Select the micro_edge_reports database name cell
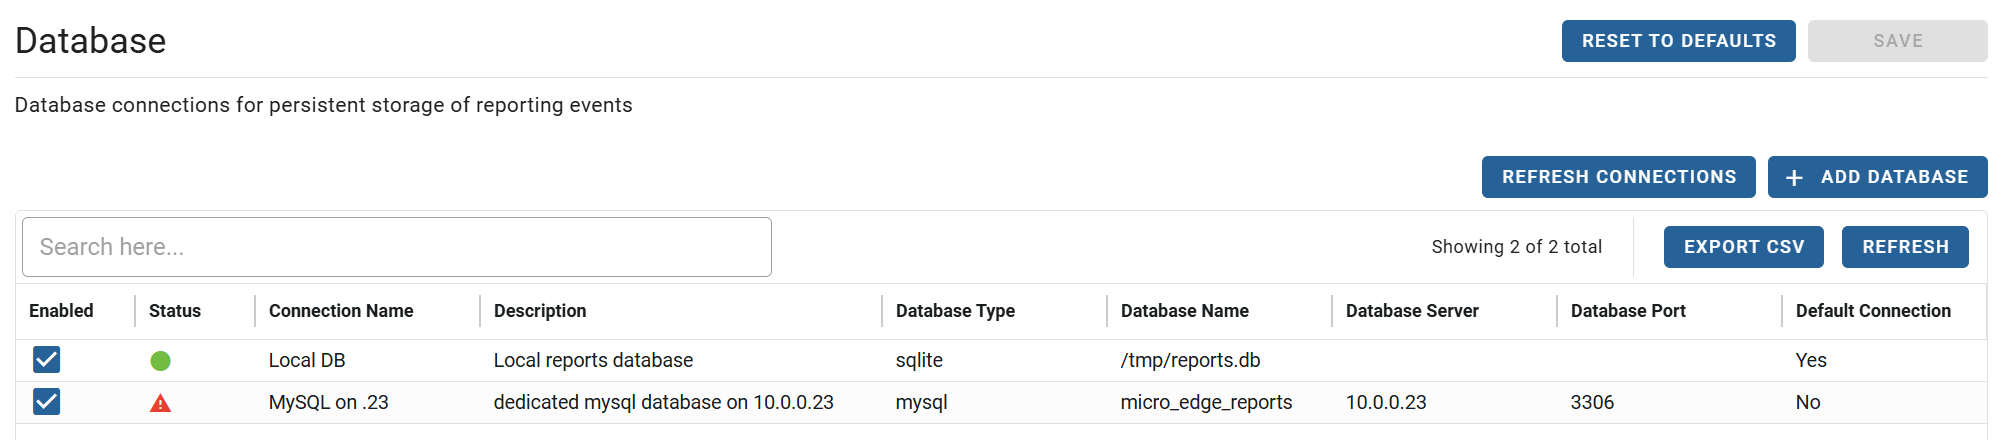Viewport: 2002px width, 440px height. coord(1206,402)
